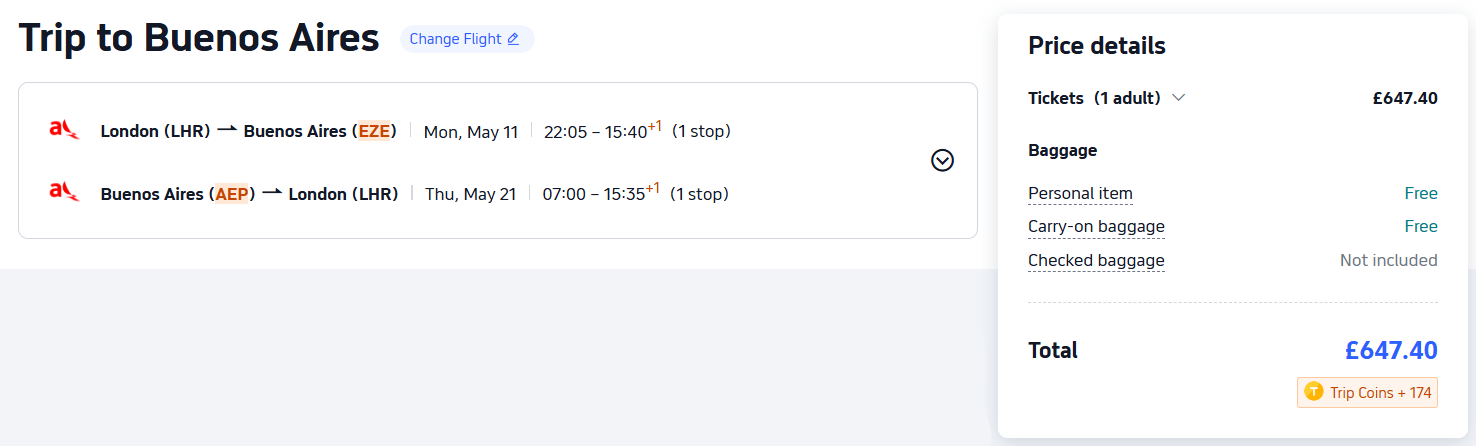1476x446 pixels.
Task: Click the Tickets (1 adult) label
Action: click(1094, 98)
